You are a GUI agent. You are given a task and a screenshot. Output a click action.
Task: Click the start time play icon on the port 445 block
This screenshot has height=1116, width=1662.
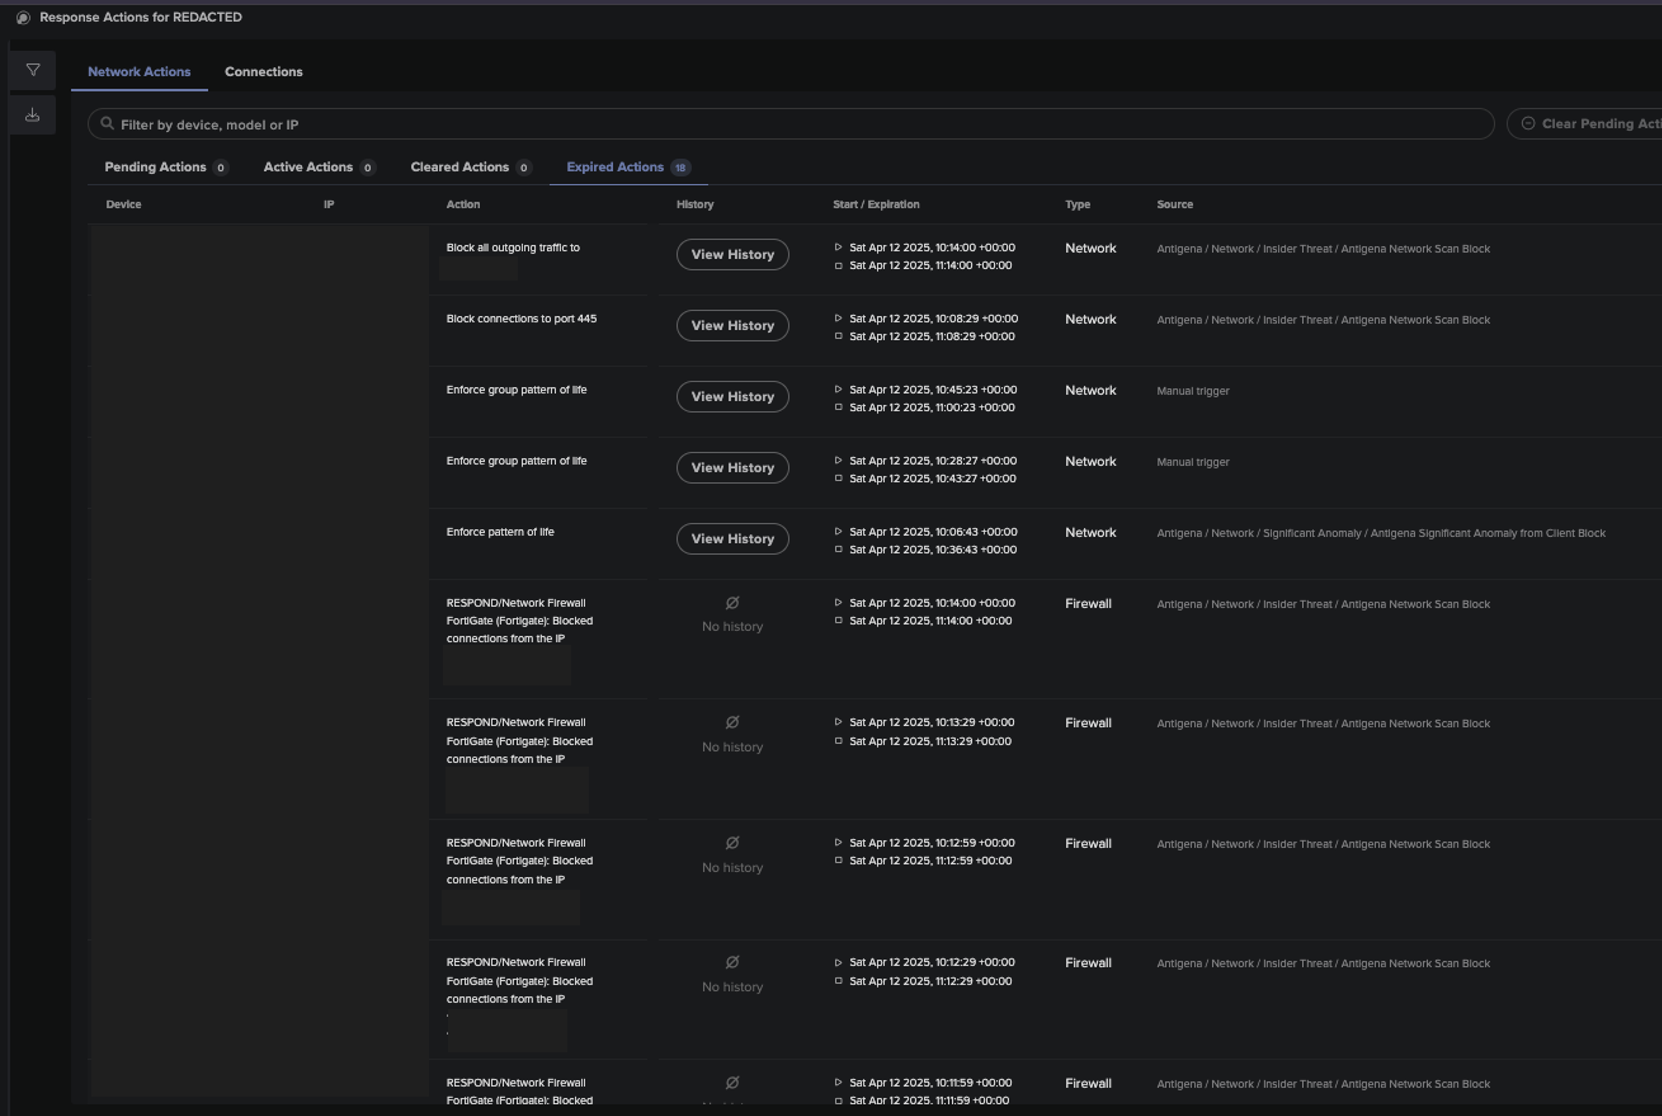839,318
